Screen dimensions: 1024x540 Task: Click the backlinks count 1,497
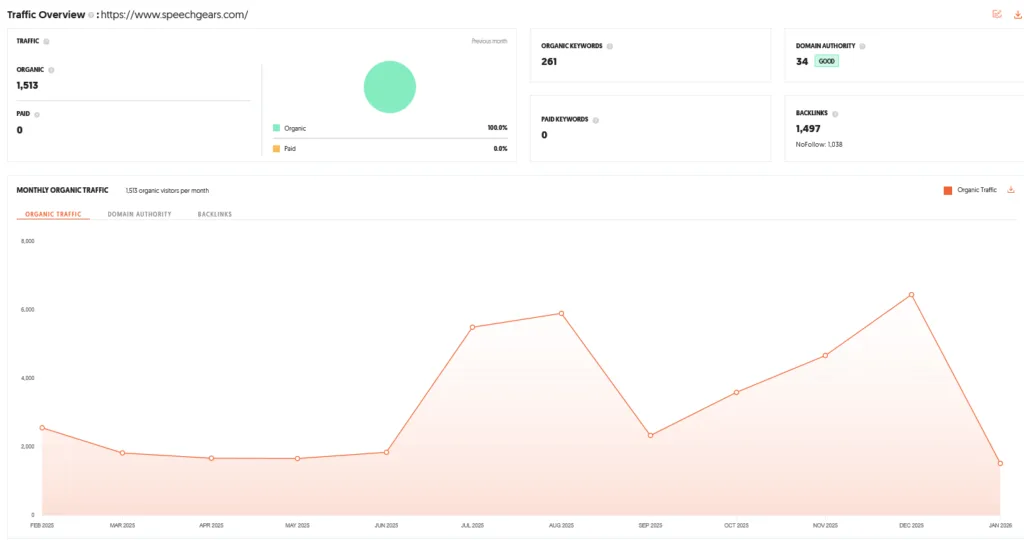(808, 129)
